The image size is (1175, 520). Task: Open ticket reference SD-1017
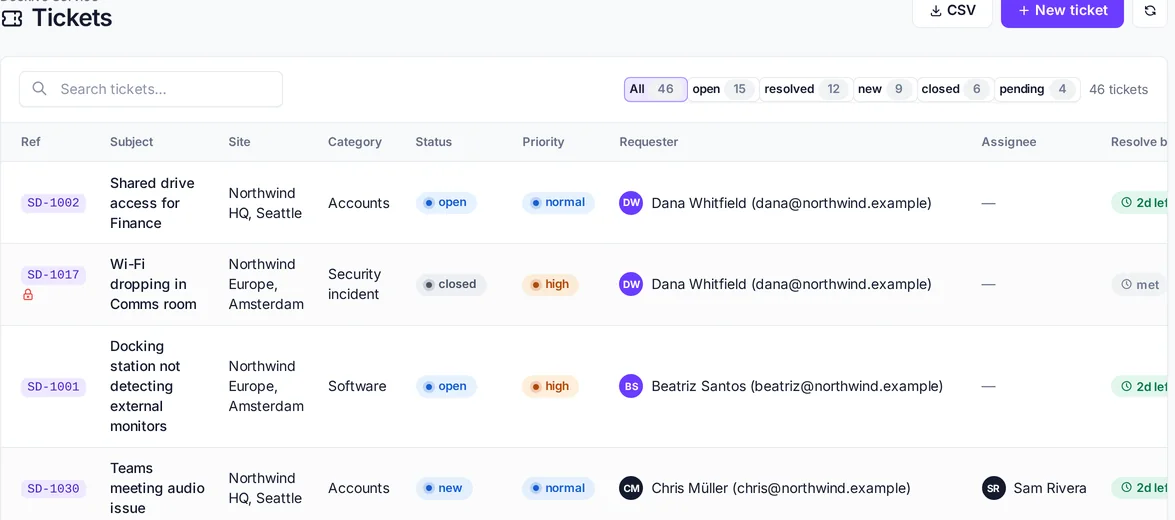tap(53, 275)
